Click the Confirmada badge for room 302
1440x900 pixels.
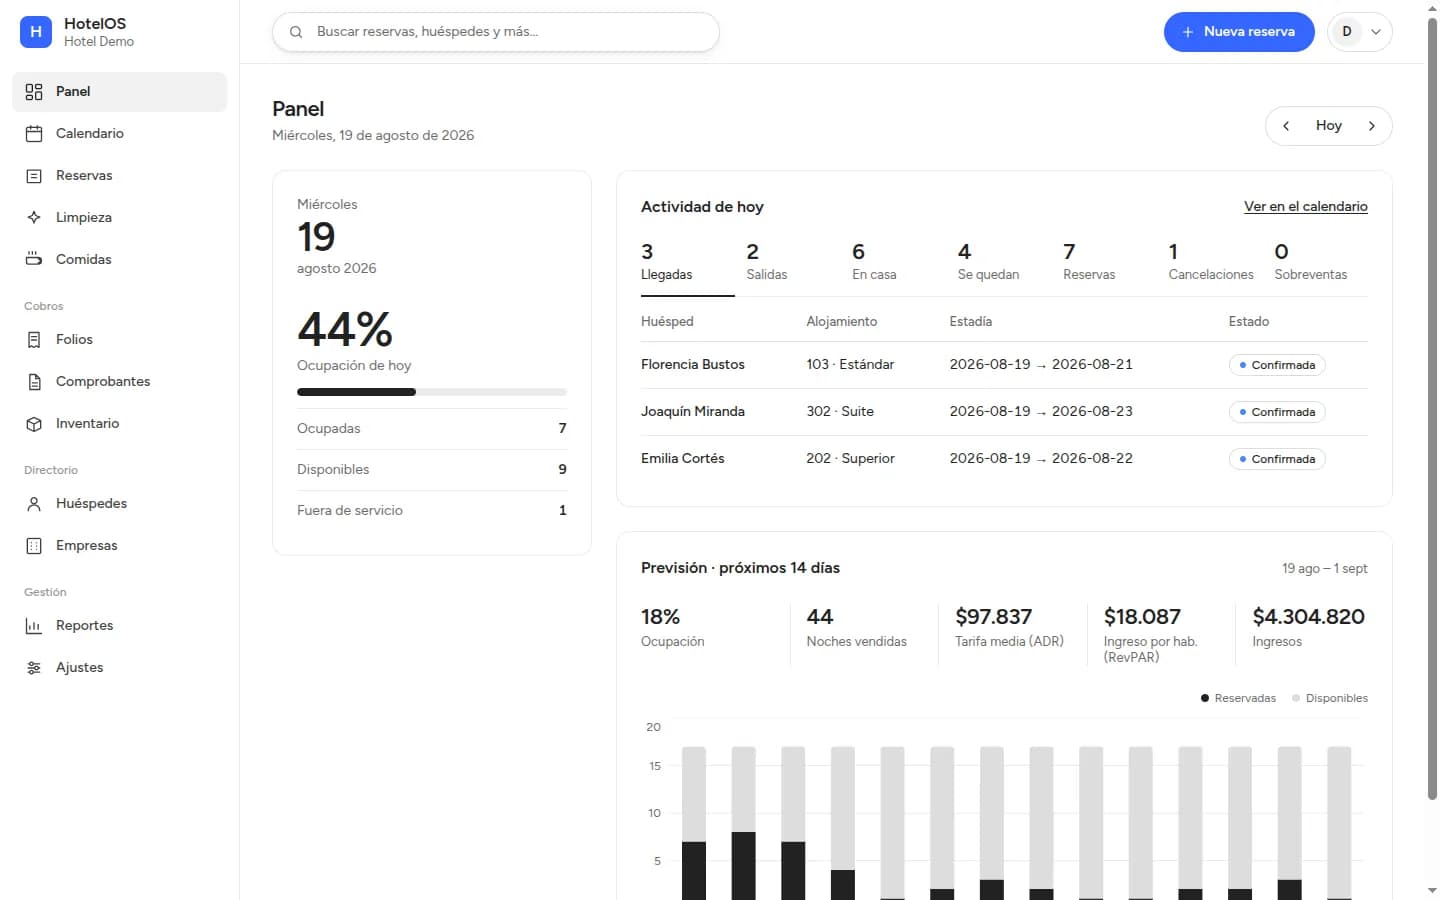1277,412
